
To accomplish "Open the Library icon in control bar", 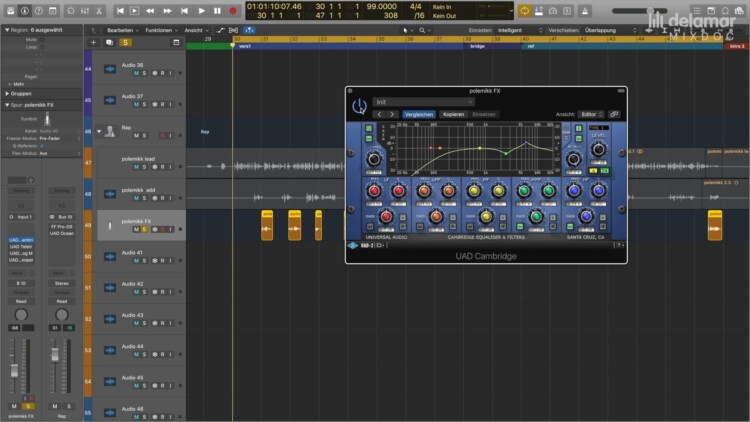I will [x=11, y=11].
